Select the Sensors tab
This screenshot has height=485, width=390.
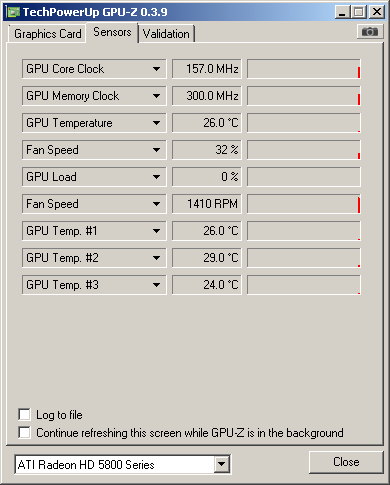pyautogui.click(x=112, y=32)
